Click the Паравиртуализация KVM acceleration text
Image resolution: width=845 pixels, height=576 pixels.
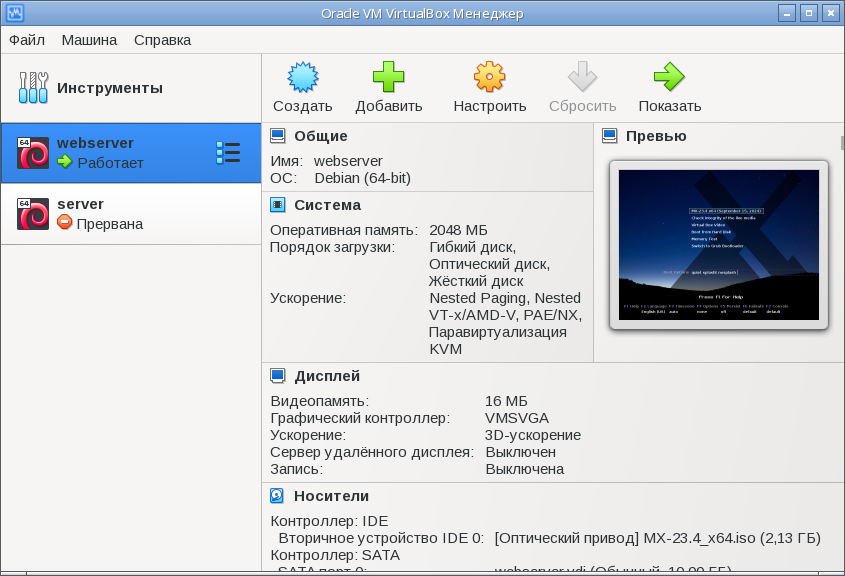pyautogui.click(x=497, y=341)
